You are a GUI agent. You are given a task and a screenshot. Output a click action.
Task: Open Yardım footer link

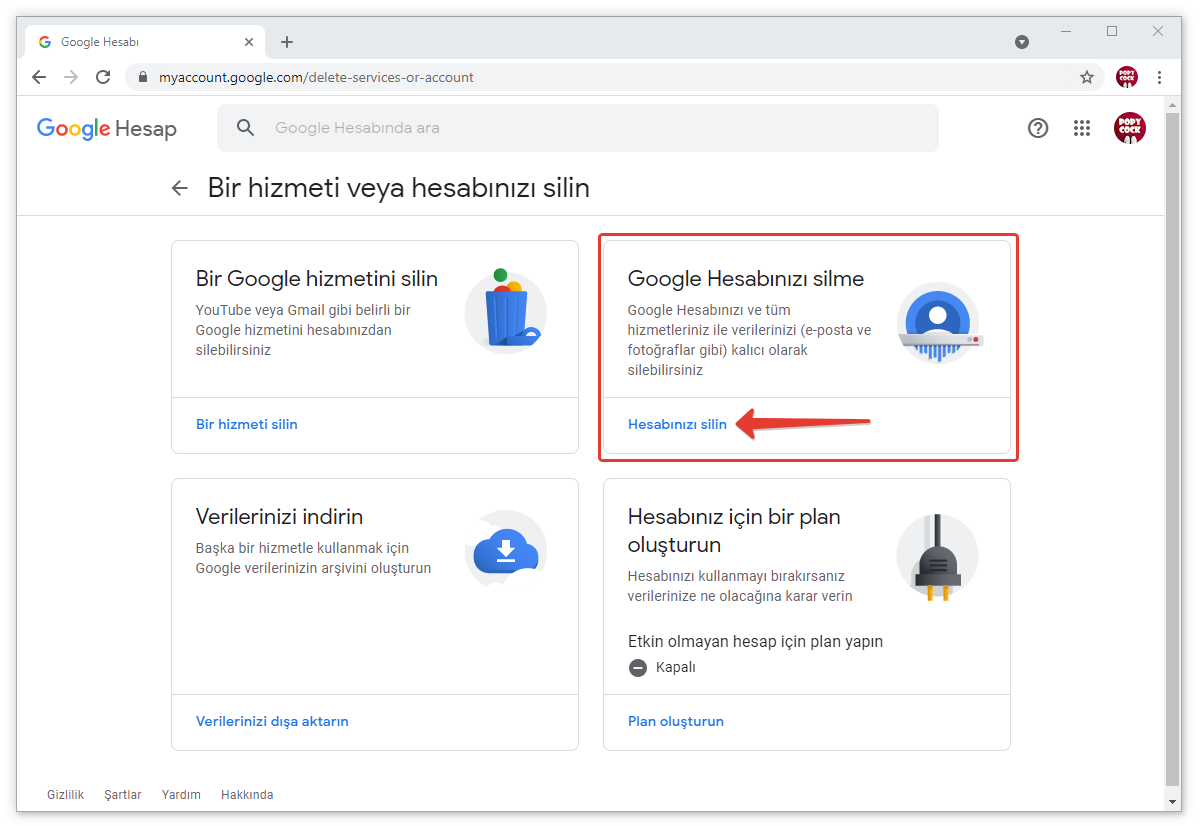(x=181, y=795)
